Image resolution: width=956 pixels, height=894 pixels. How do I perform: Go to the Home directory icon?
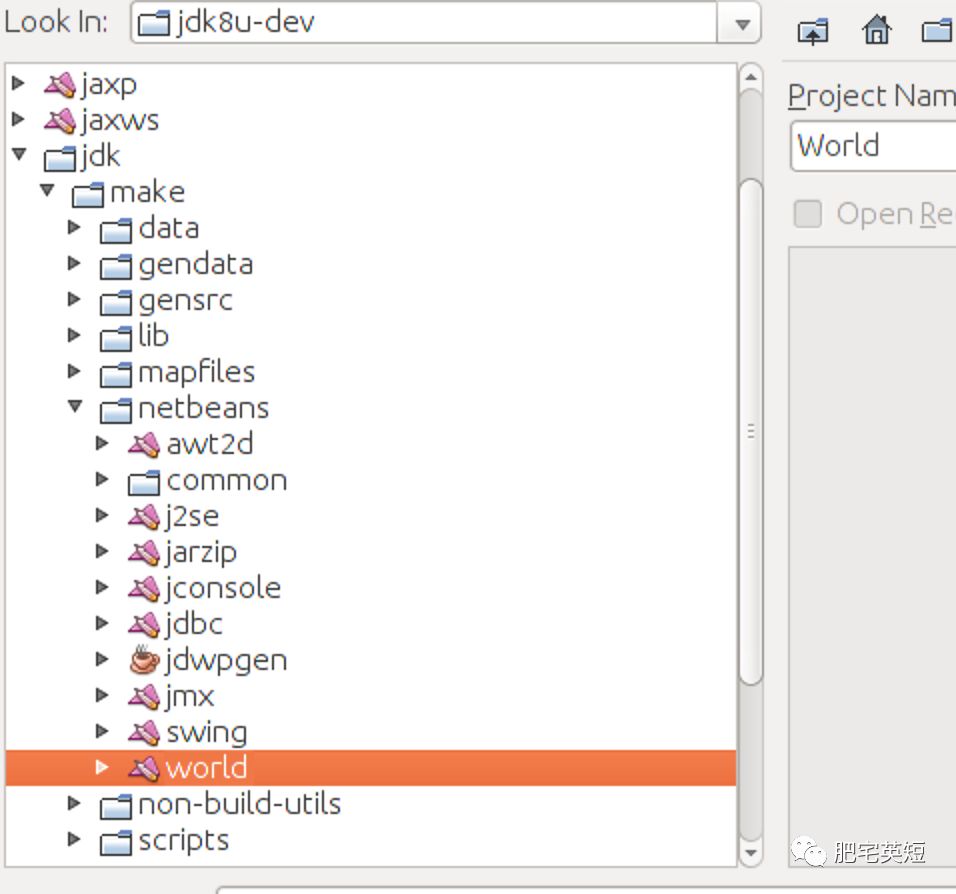click(876, 29)
